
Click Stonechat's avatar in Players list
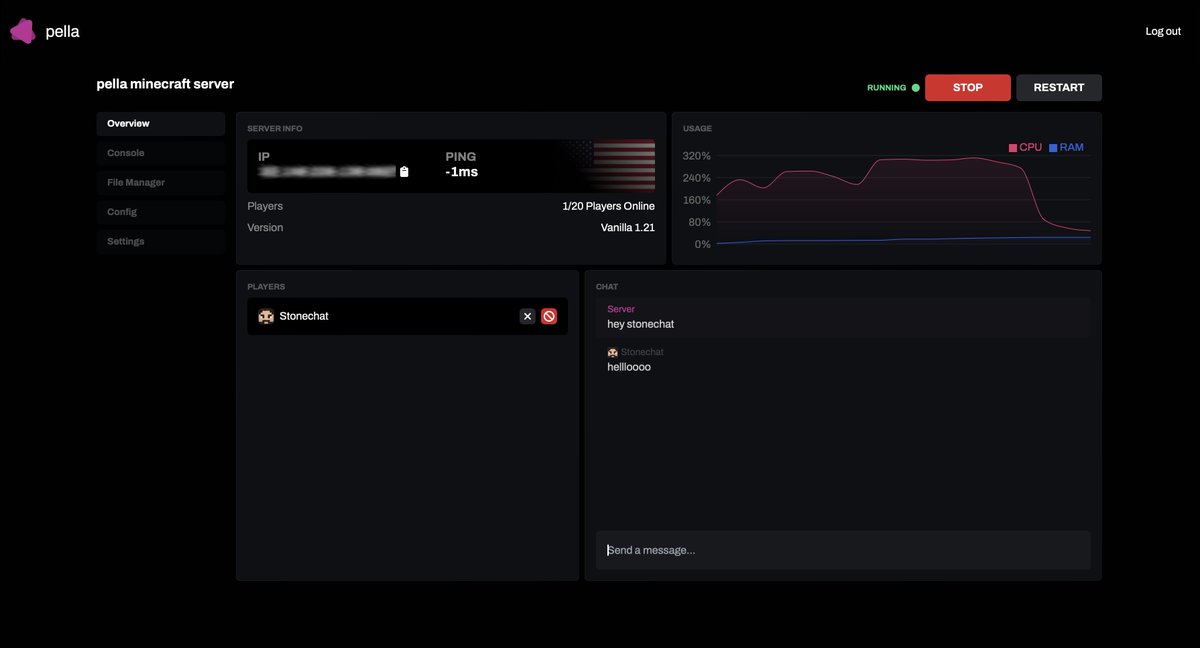266,316
